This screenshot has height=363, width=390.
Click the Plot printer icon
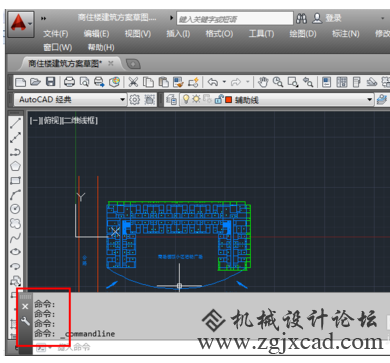pyautogui.click(x=69, y=82)
